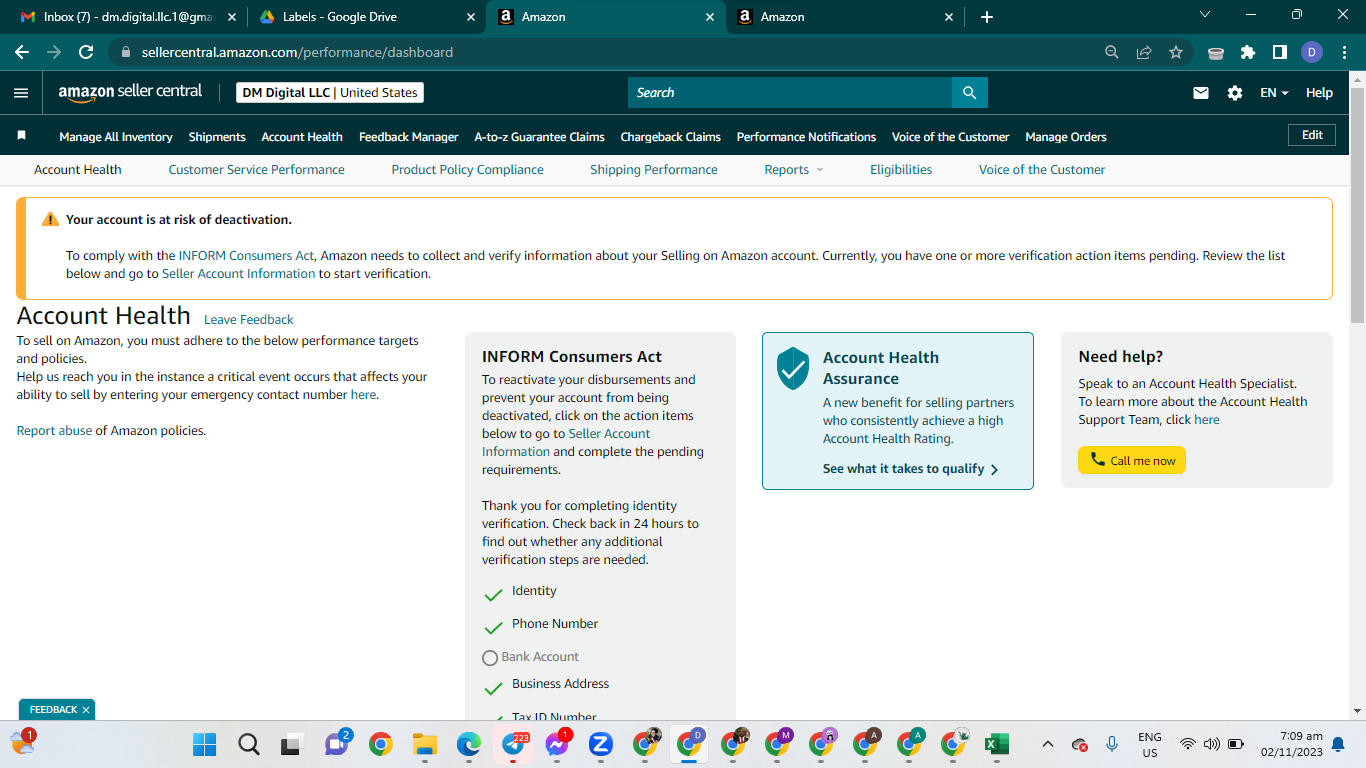Toggle the Chrome side panel
The height and width of the screenshot is (768, 1366).
[x=1279, y=52]
